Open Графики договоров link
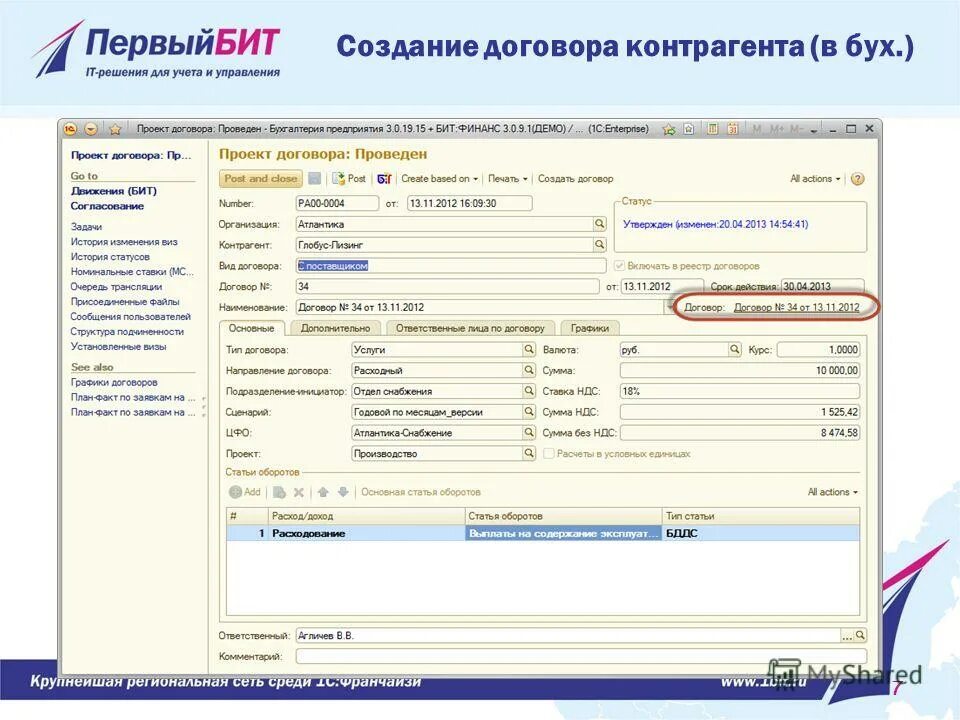 point(114,382)
